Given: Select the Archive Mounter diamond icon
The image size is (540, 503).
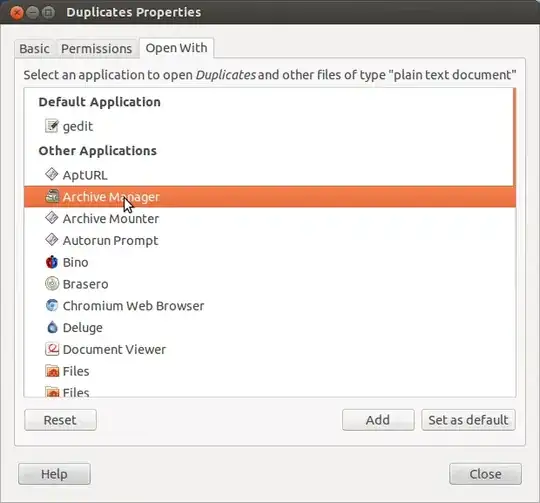Looking at the screenshot, I should pyautogui.click(x=52, y=218).
